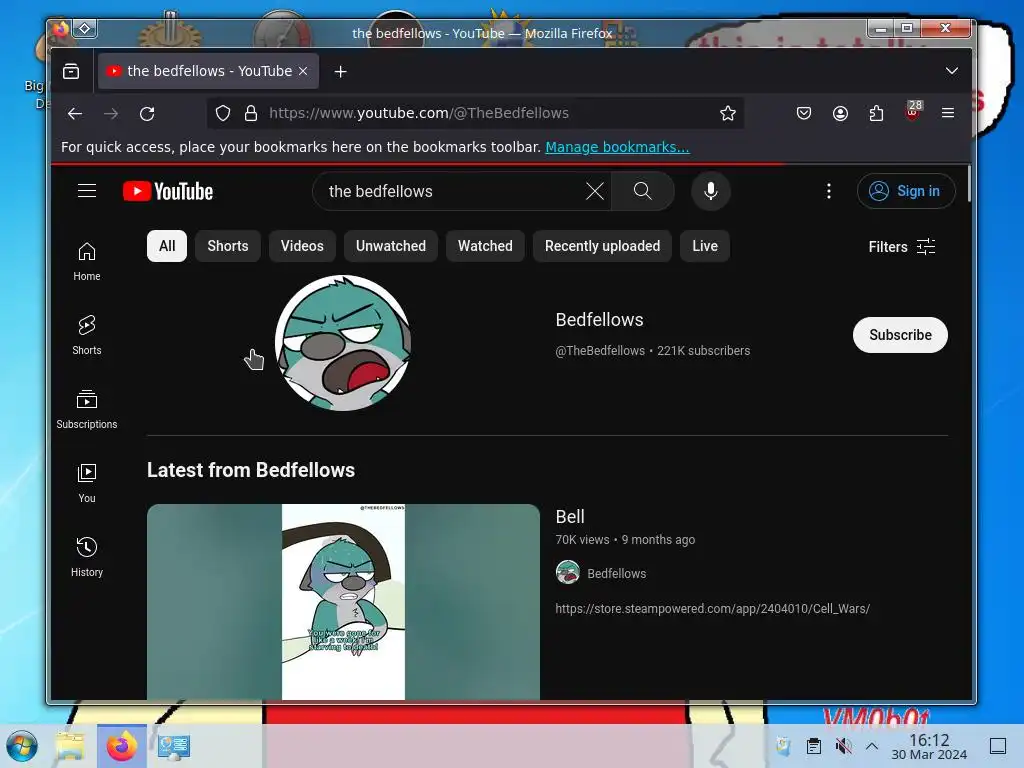
Task: Click the Bedfellows channel avatar
Action: pos(343,343)
